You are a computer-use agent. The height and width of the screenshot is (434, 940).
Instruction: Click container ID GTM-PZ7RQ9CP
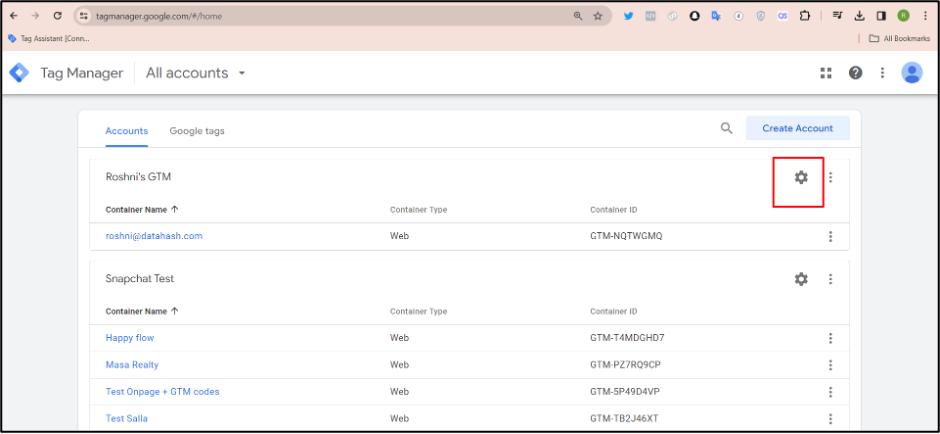point(625,365)
